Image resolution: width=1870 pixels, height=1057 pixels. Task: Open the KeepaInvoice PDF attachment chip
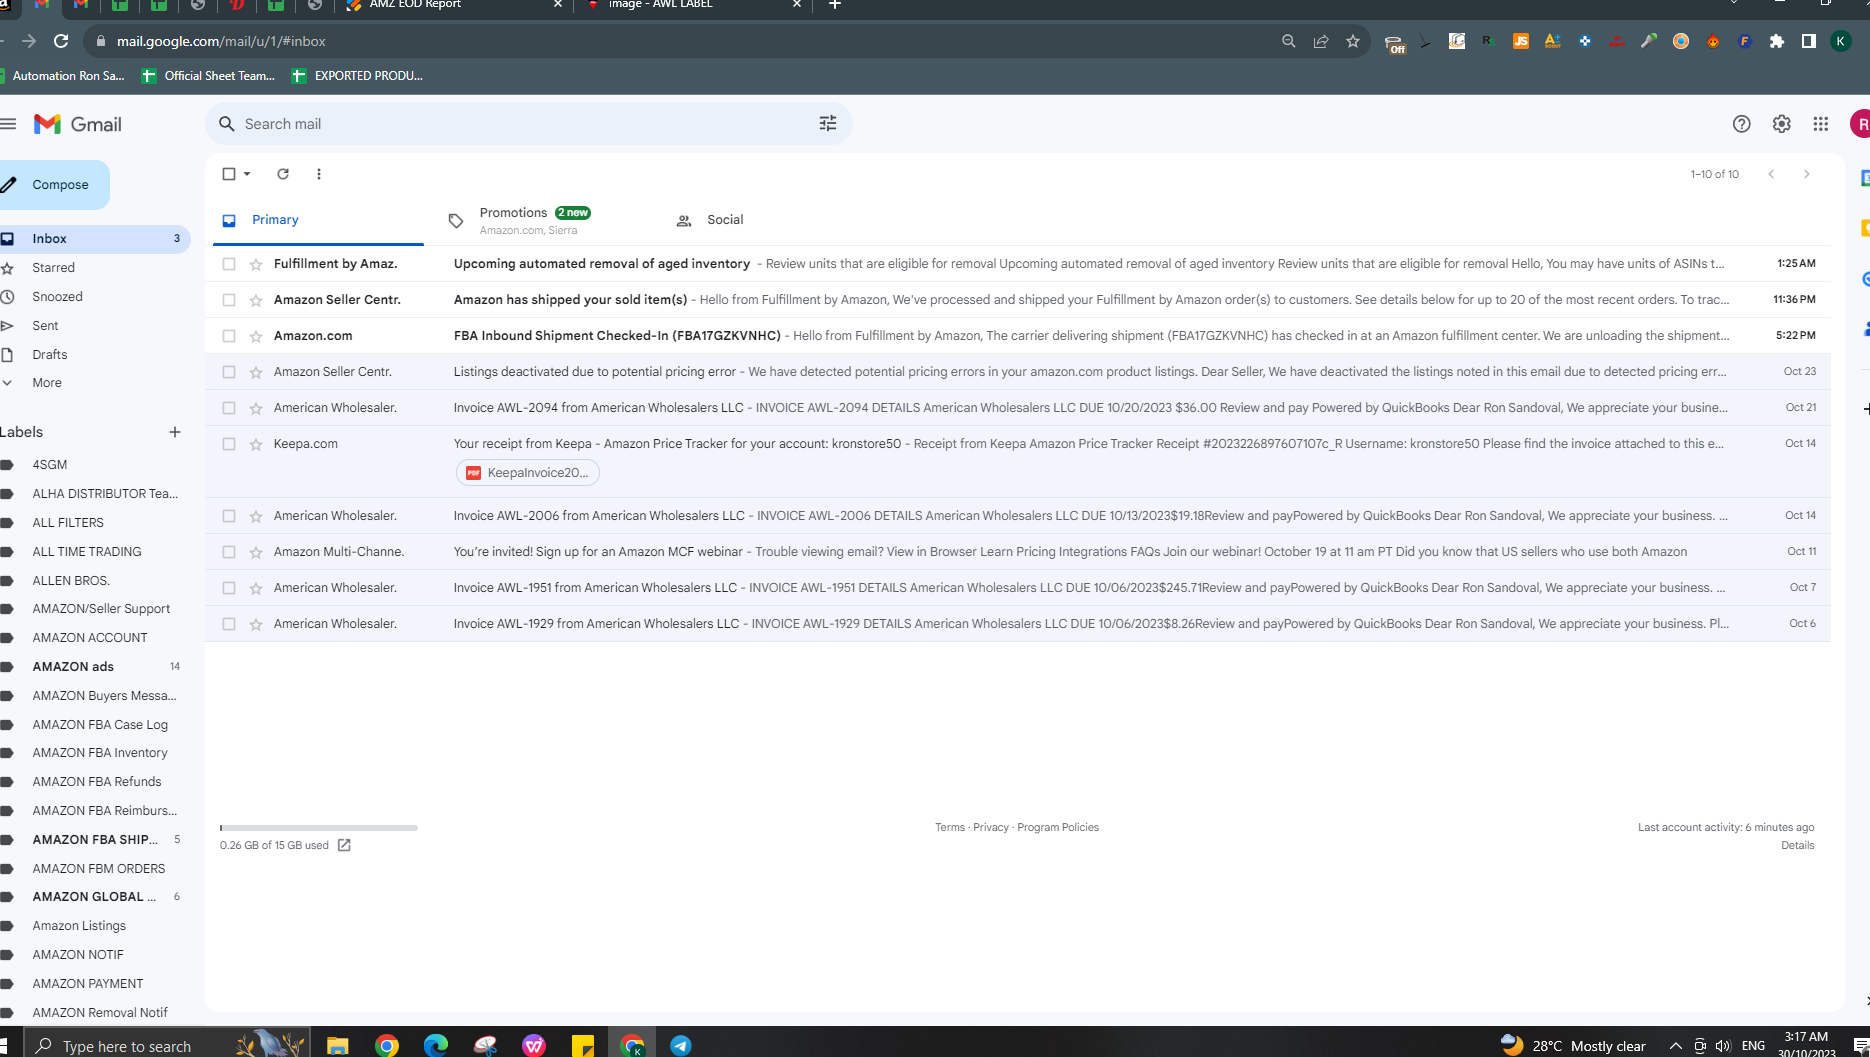click(x=528, y=473)
